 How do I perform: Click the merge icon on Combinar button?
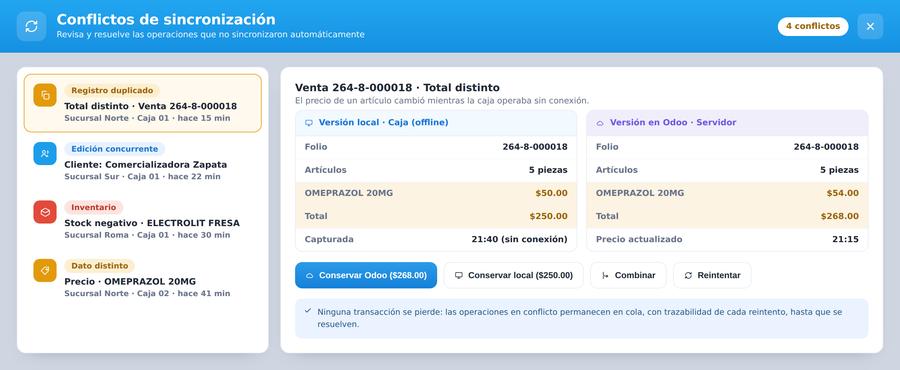tap(605, 276)
